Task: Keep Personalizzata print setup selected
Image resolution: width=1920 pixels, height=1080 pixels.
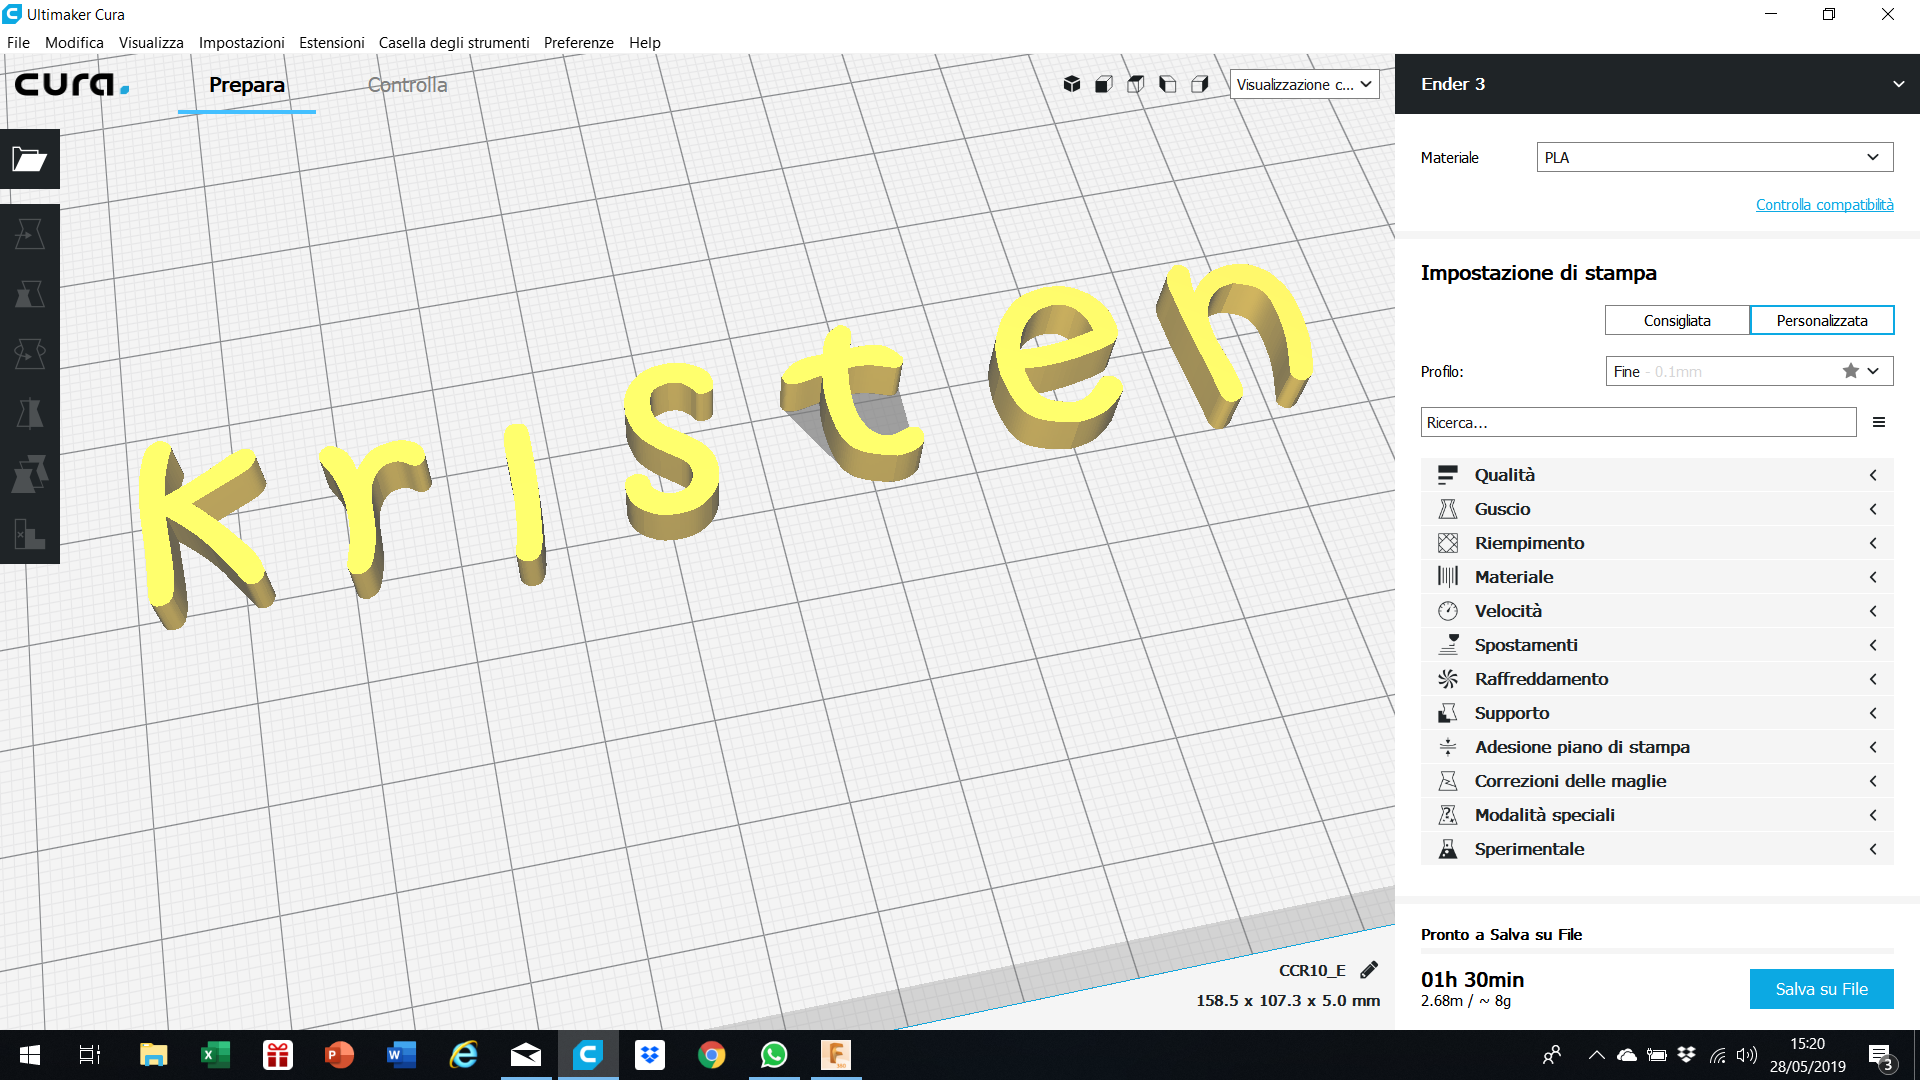Action: (1822, 320)
